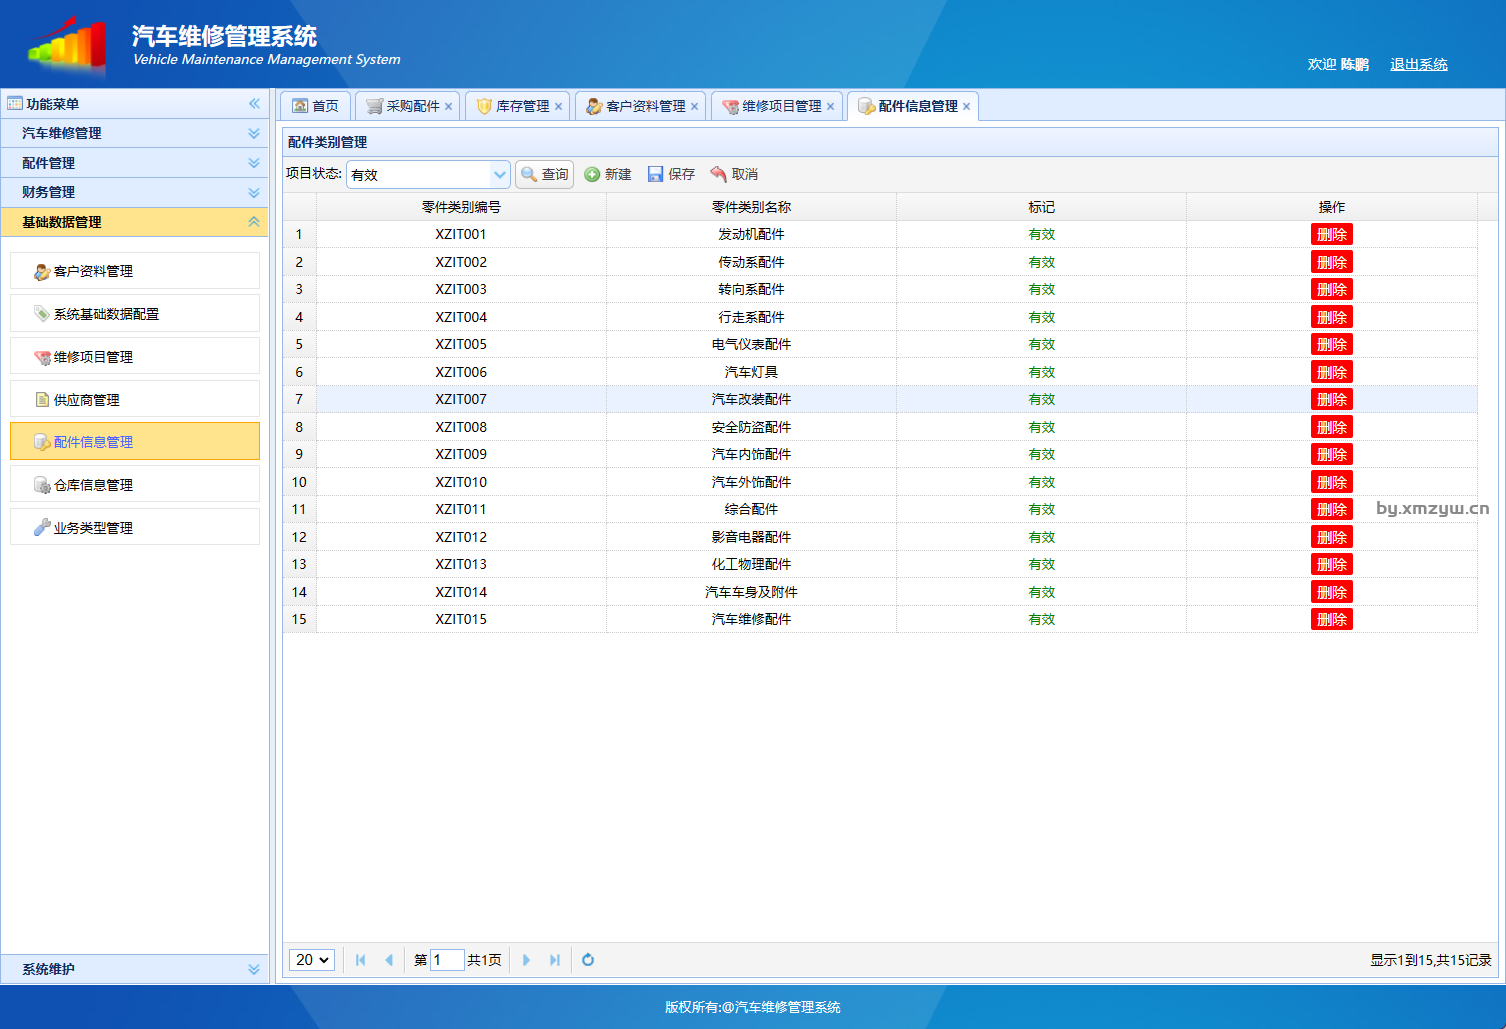Click the 保存 save button

click(x=671, y=174)
